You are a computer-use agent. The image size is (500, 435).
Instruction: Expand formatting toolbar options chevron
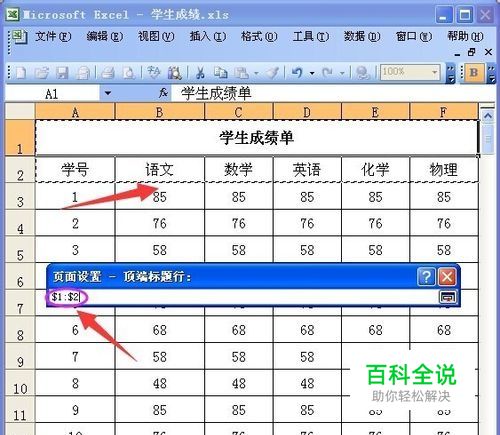pos(492,73)
